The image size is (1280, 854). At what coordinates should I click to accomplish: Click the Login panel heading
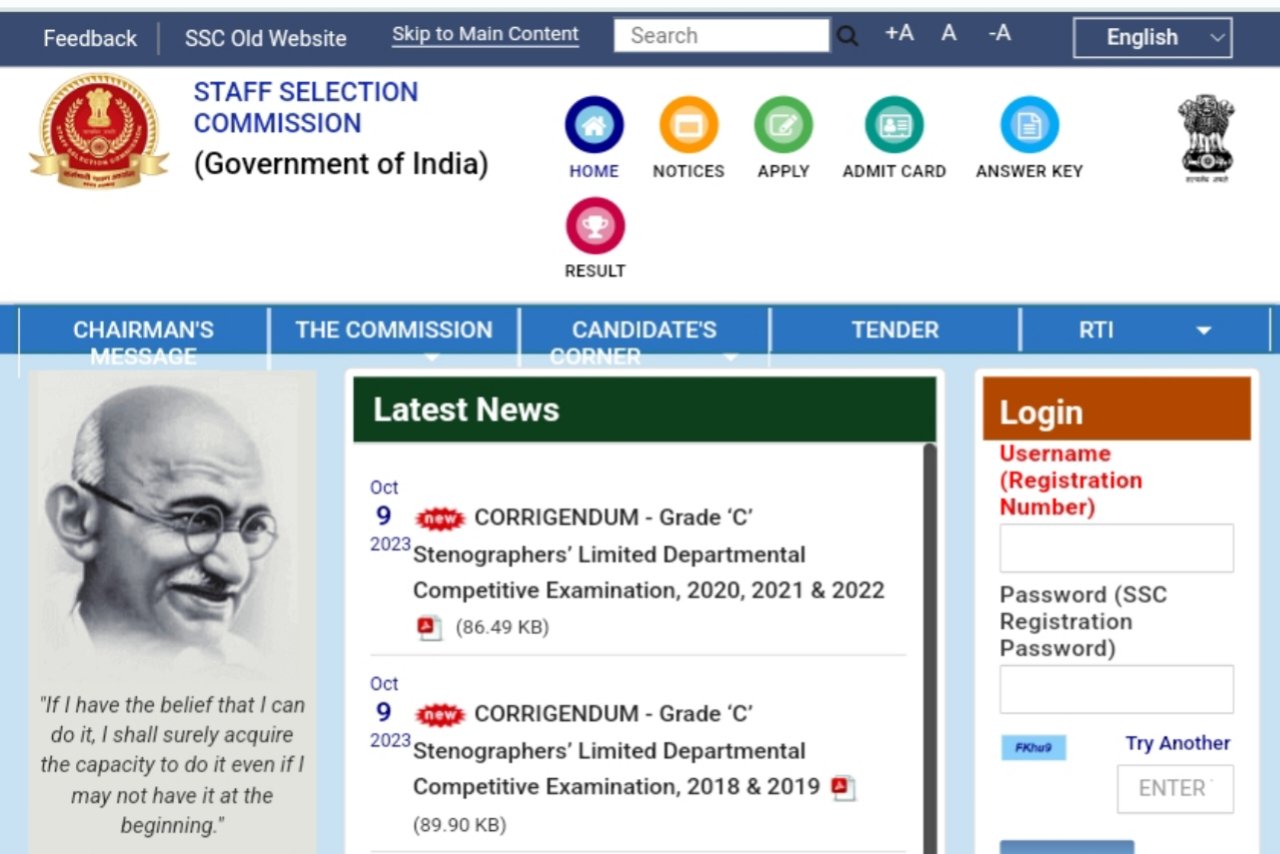tap(1041, 412)
